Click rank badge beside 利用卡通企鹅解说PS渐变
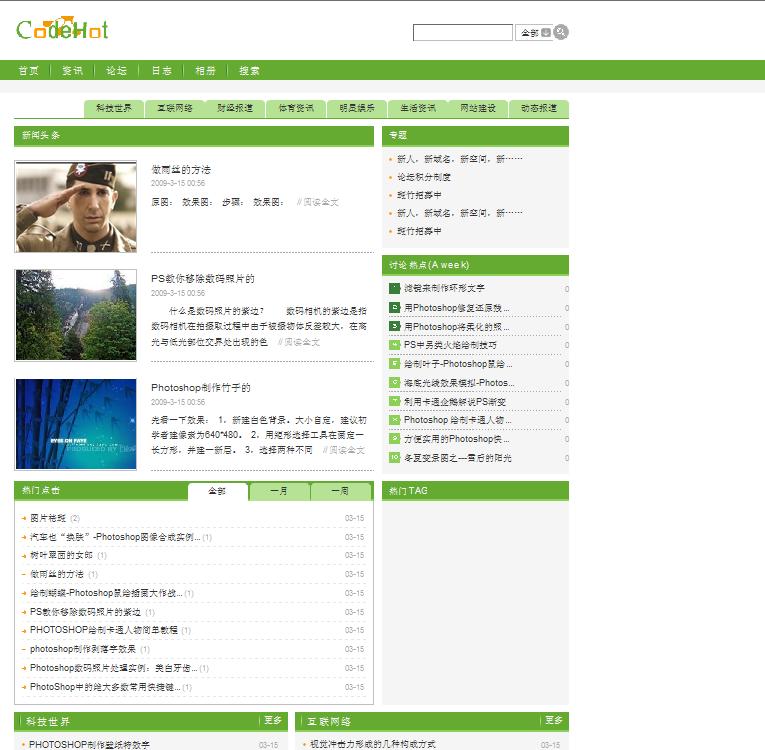765x750 pixels. click(394, 401)
